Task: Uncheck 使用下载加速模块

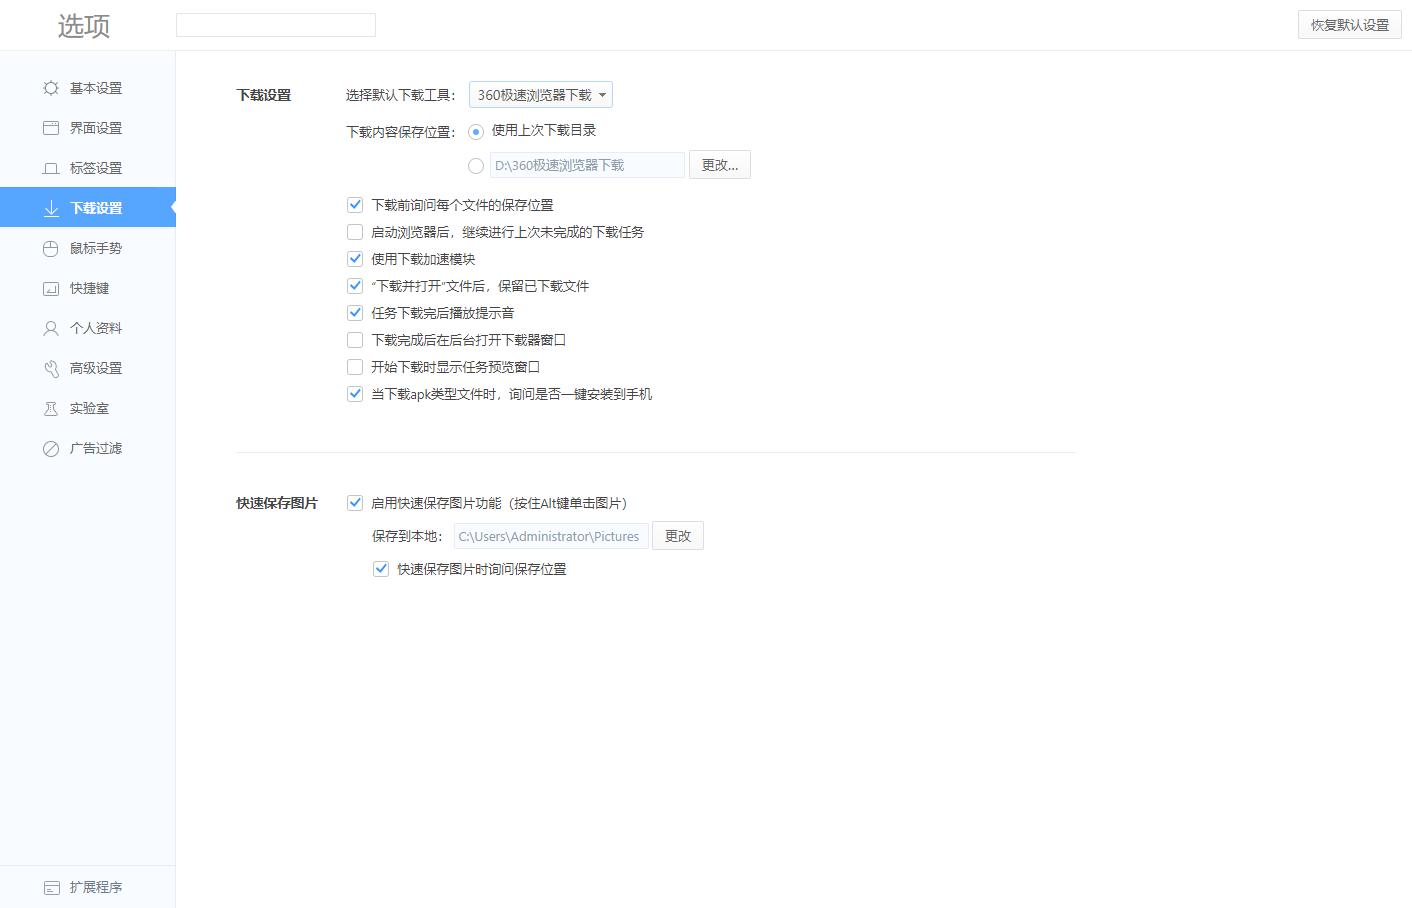Action: 355,258
